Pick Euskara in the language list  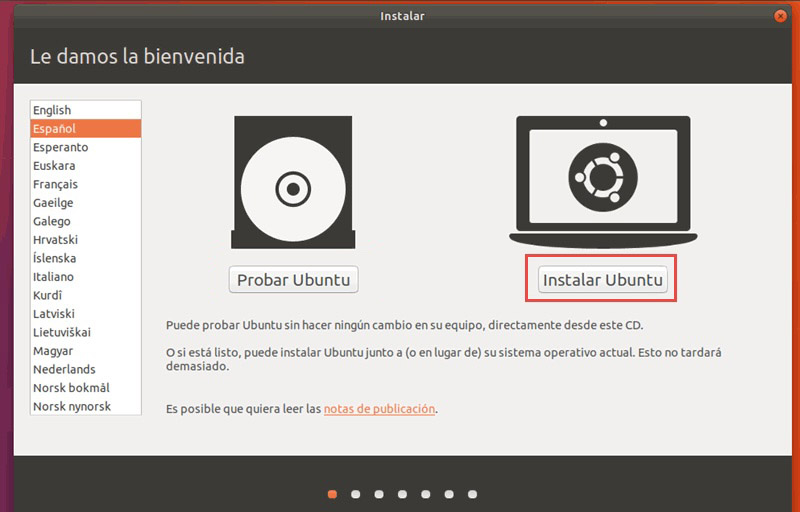86,166
